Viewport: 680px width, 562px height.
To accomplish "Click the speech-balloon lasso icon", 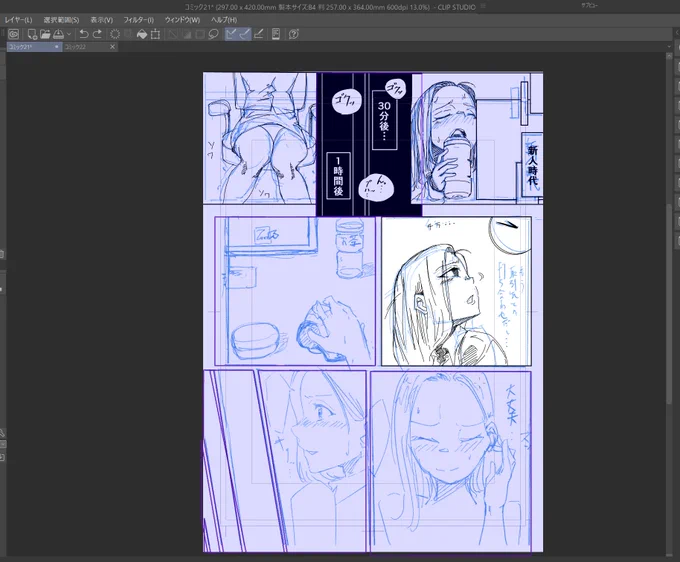I will click(x=213, y=34).
